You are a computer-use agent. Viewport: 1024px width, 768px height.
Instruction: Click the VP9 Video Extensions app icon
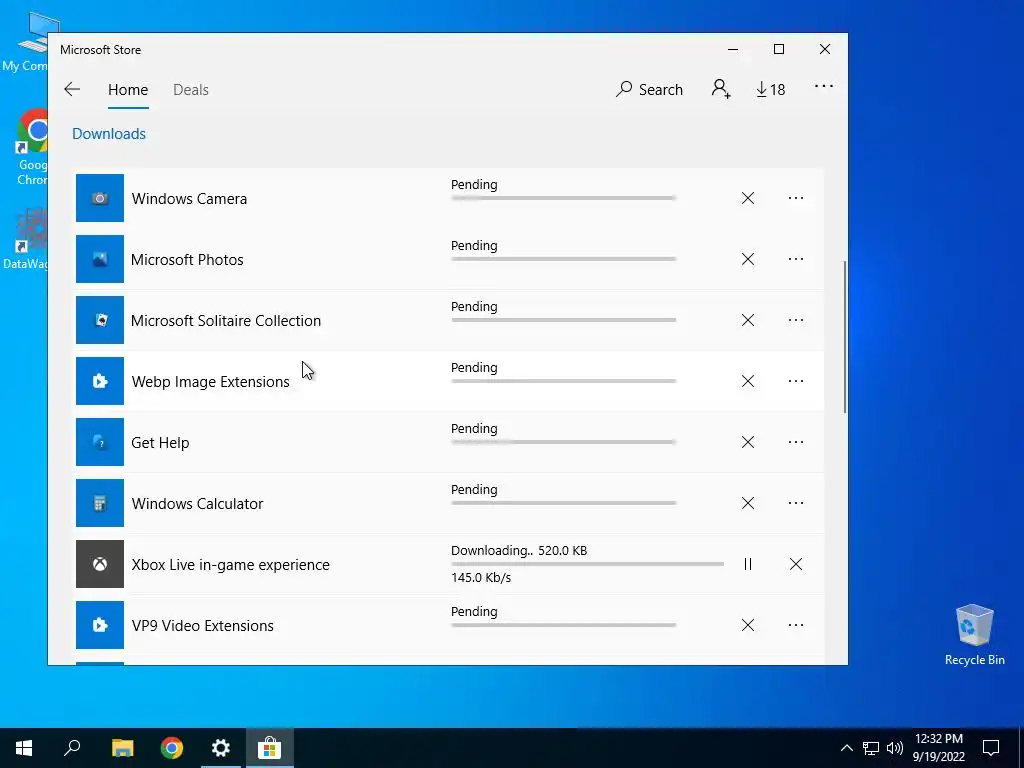point(100,625)
